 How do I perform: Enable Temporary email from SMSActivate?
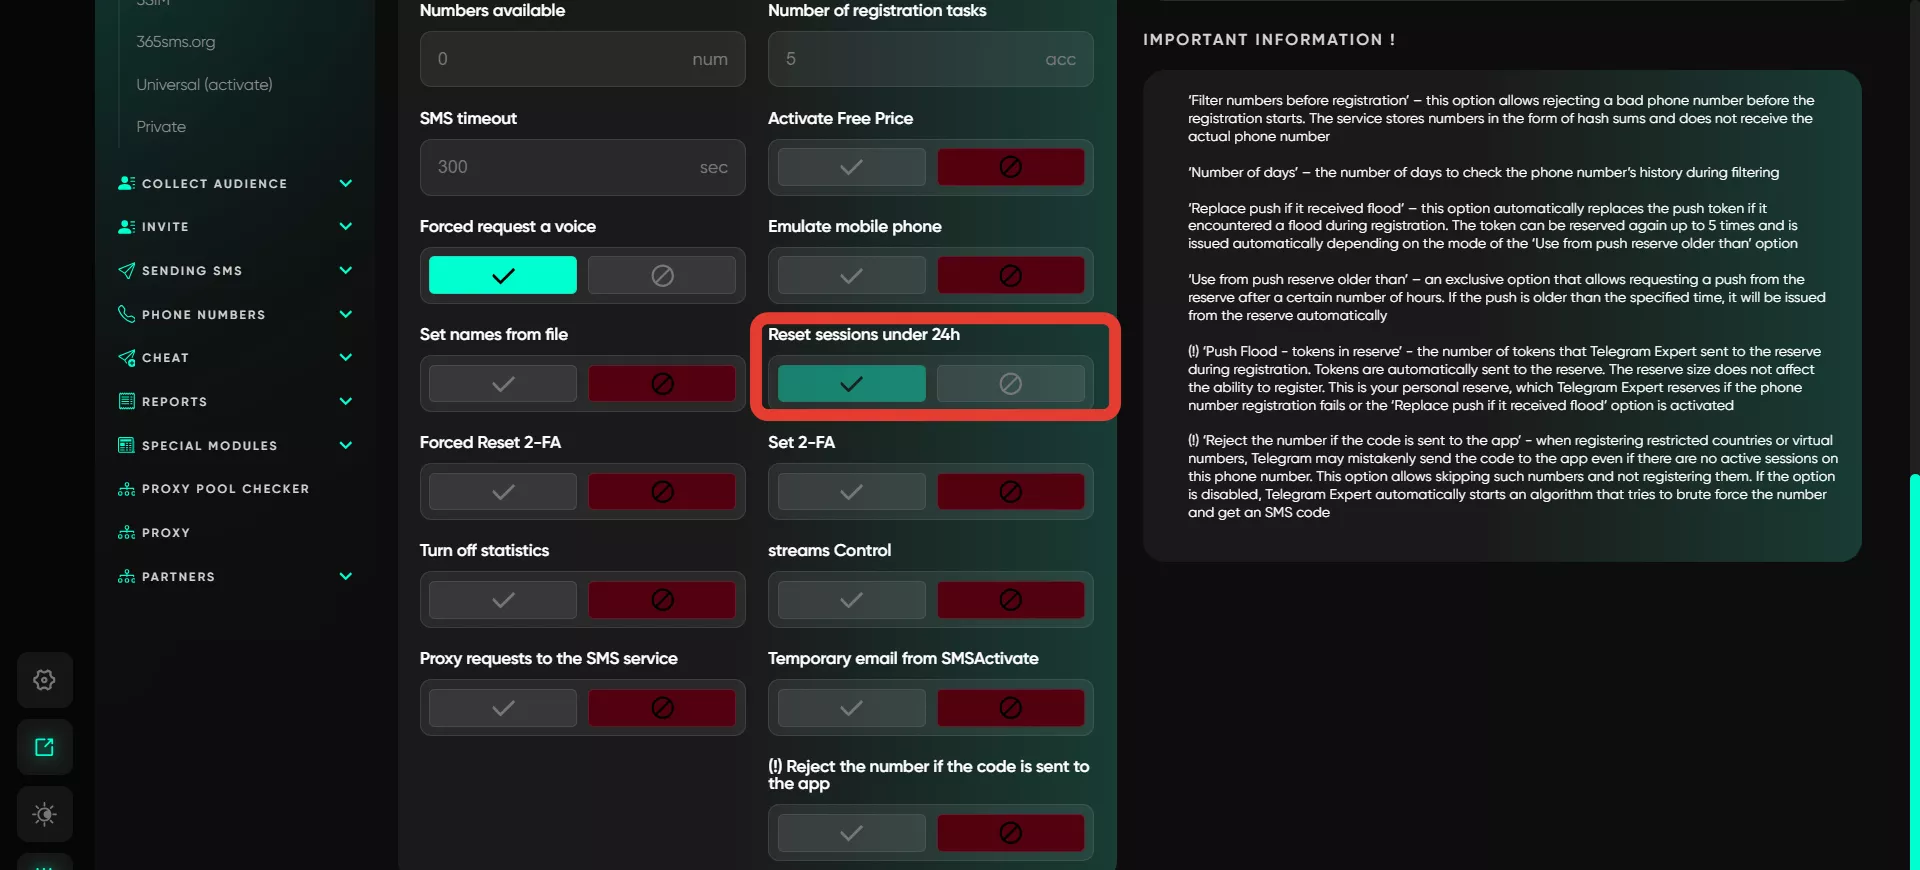click(x=851, y=707)
